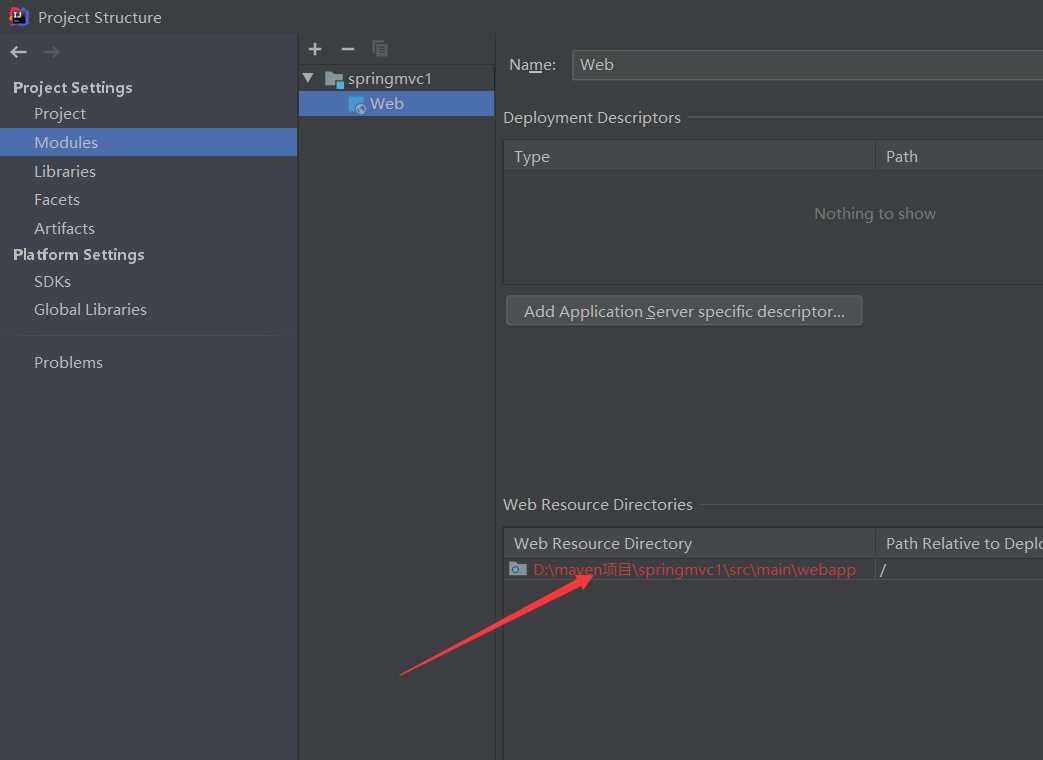Image resolution: width=1043 pixels, height=760 pixels.
Task: Click the Path column header
Action: [959, 156]
